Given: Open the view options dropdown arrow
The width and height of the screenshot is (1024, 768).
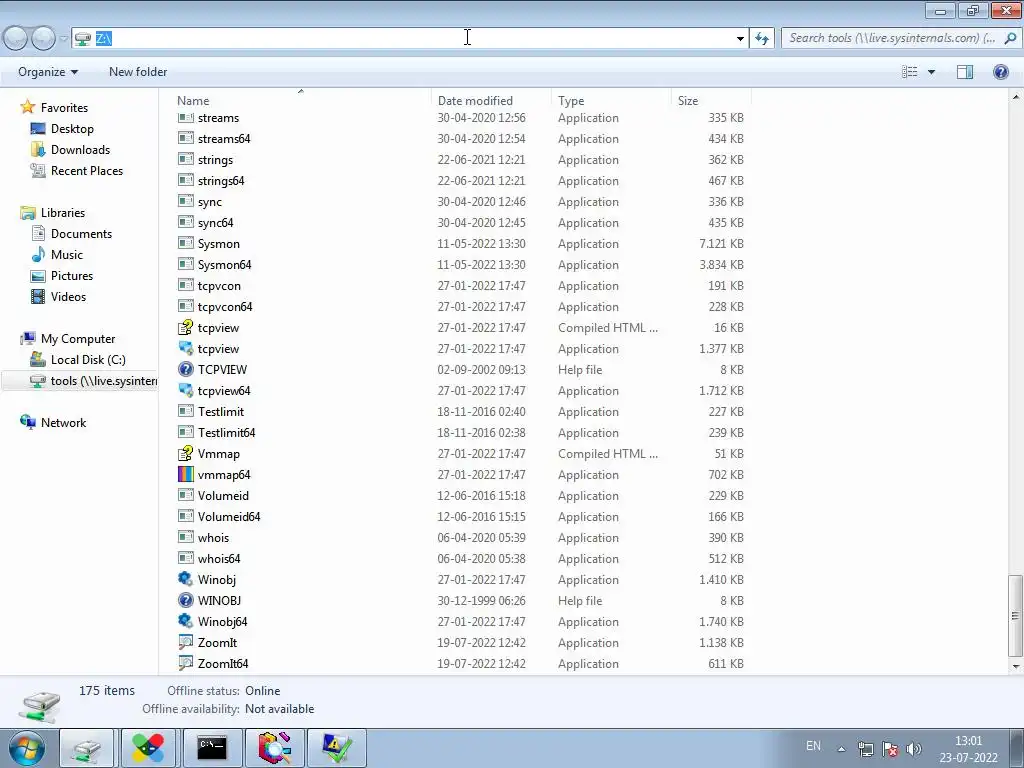Looking at the screenshot, I should pos(931,72).
